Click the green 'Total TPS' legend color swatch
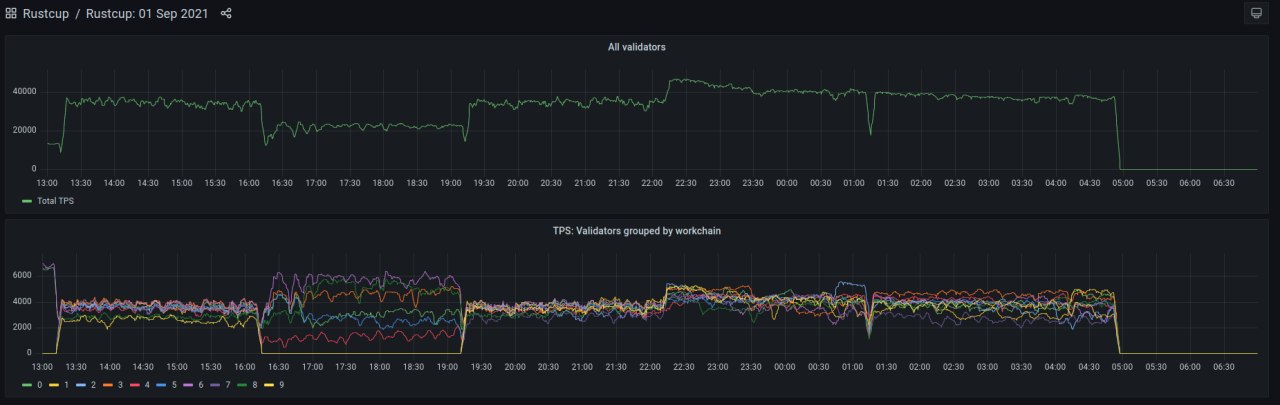This screenshot has width=1280, height=405. (27, 201)
